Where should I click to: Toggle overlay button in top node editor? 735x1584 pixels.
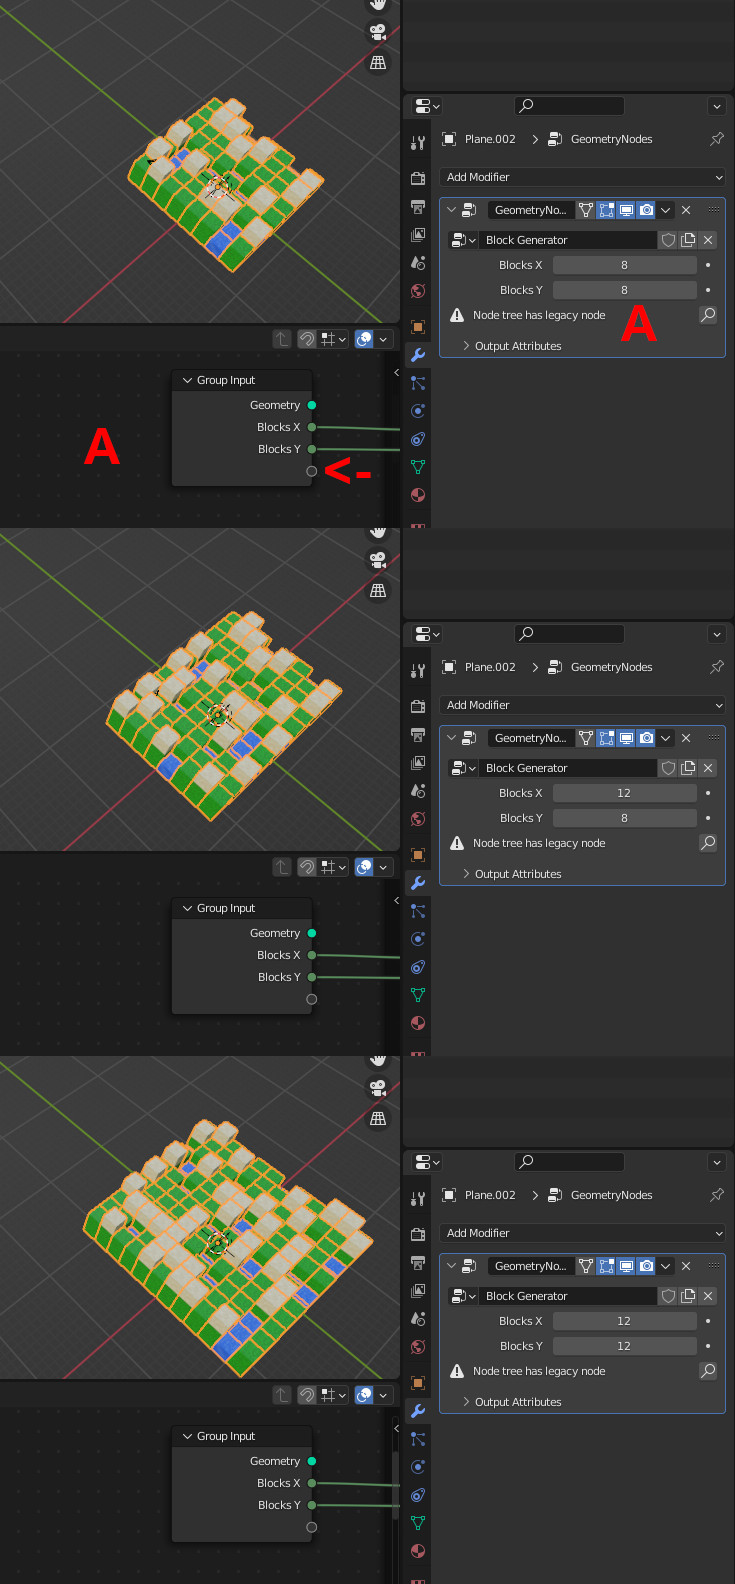[364, 339]
